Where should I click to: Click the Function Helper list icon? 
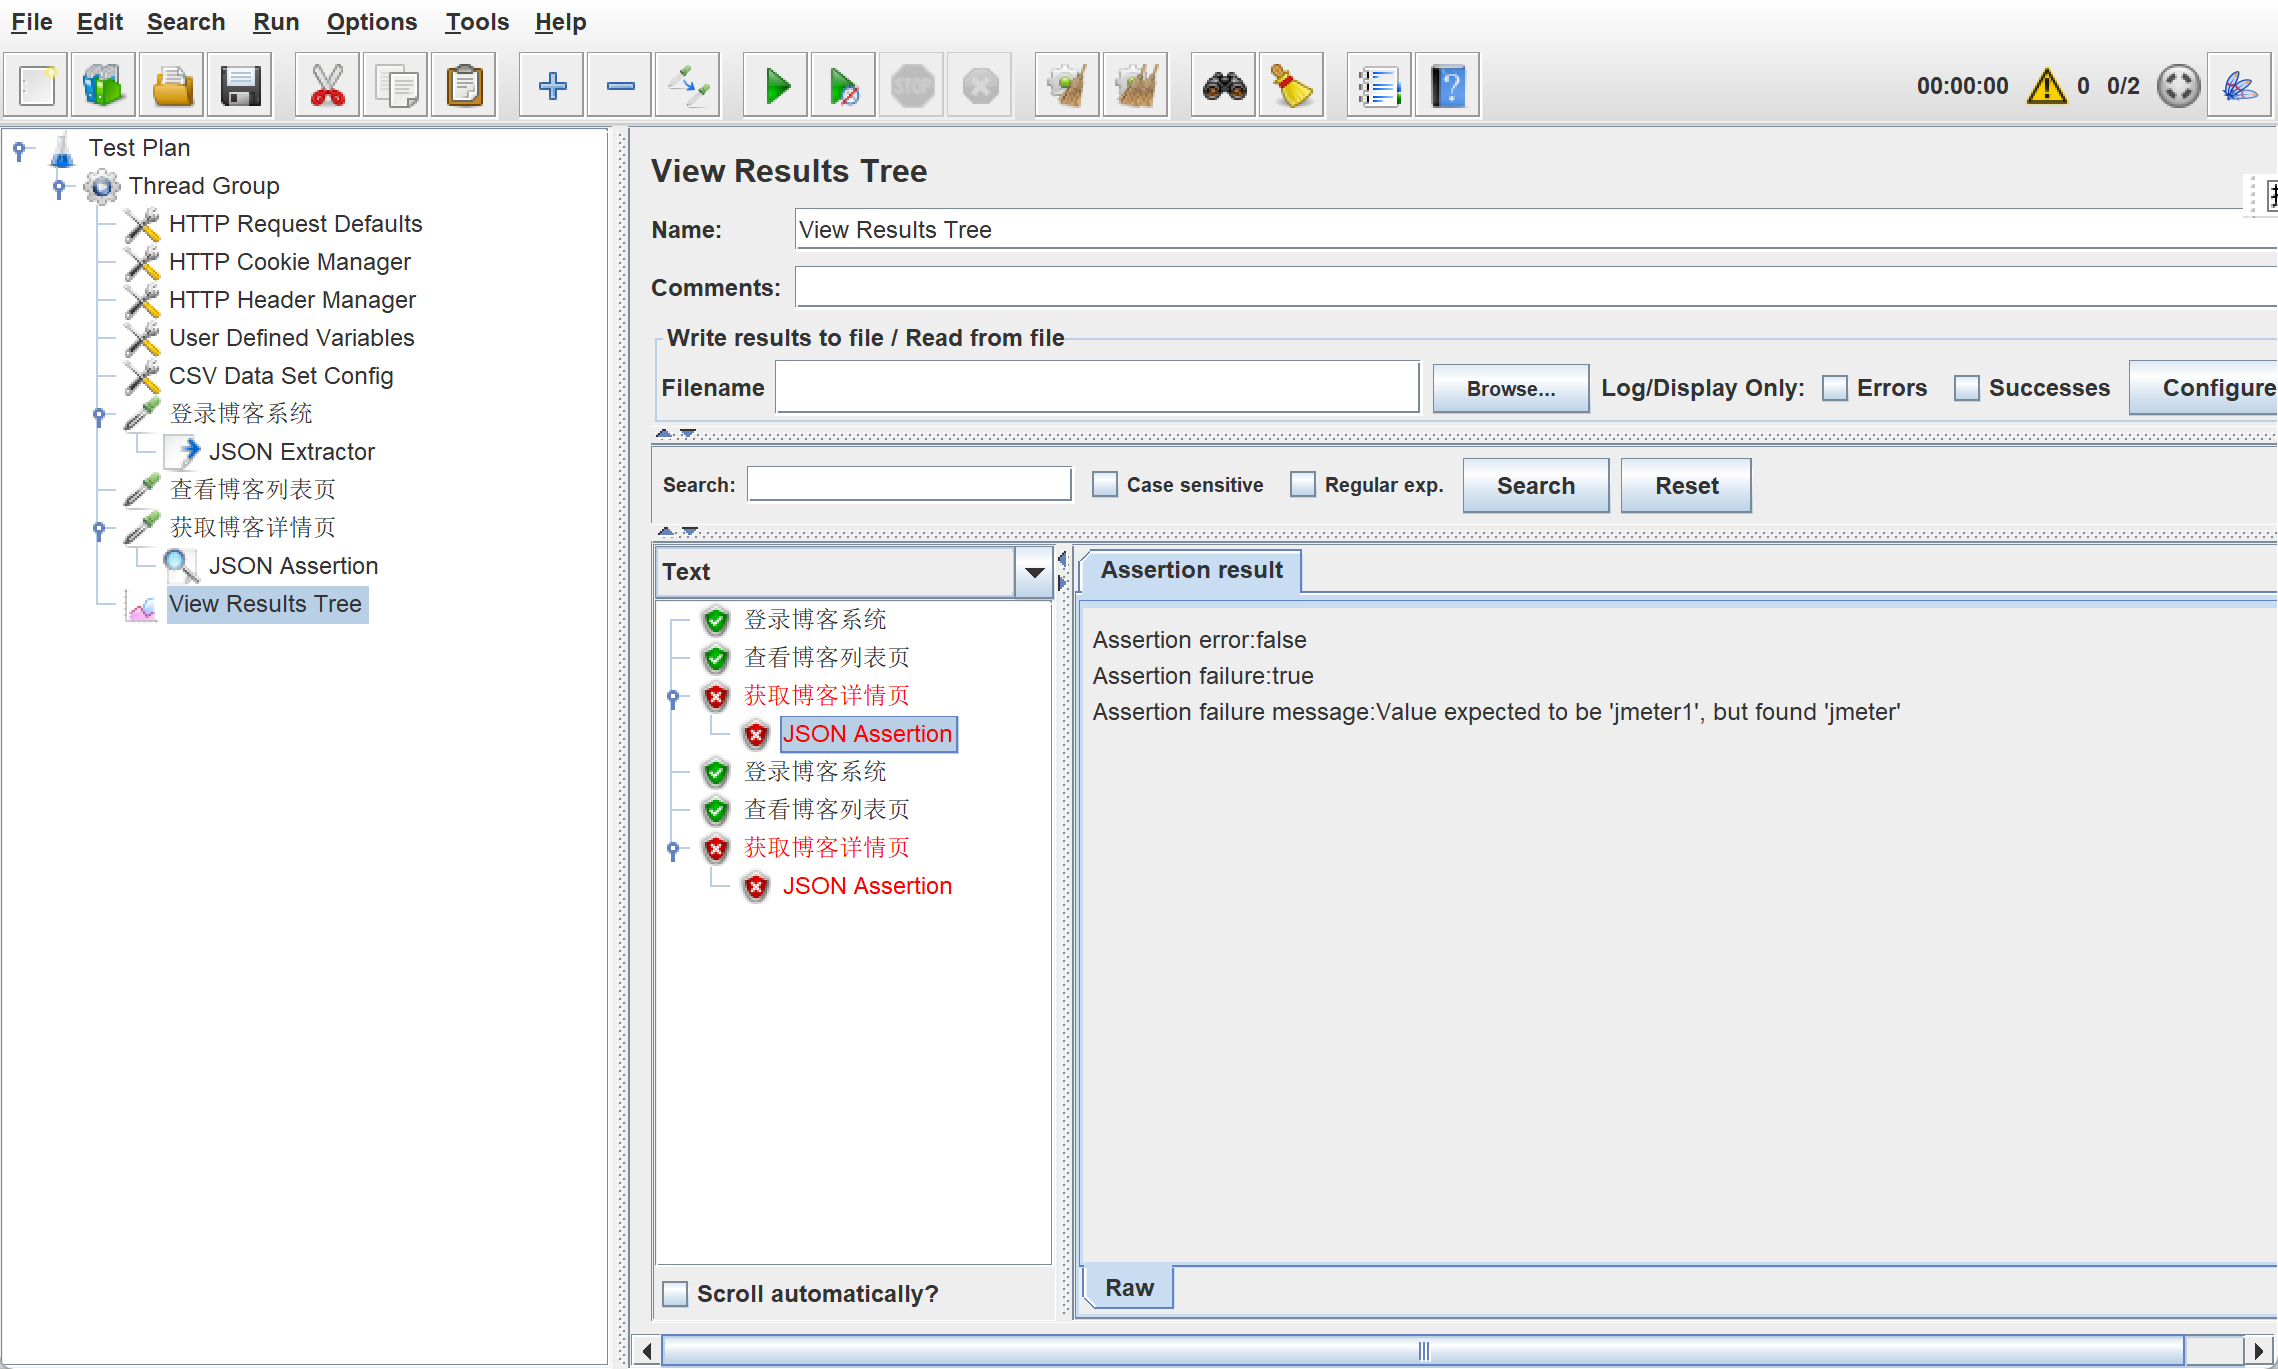(1378, 86)
